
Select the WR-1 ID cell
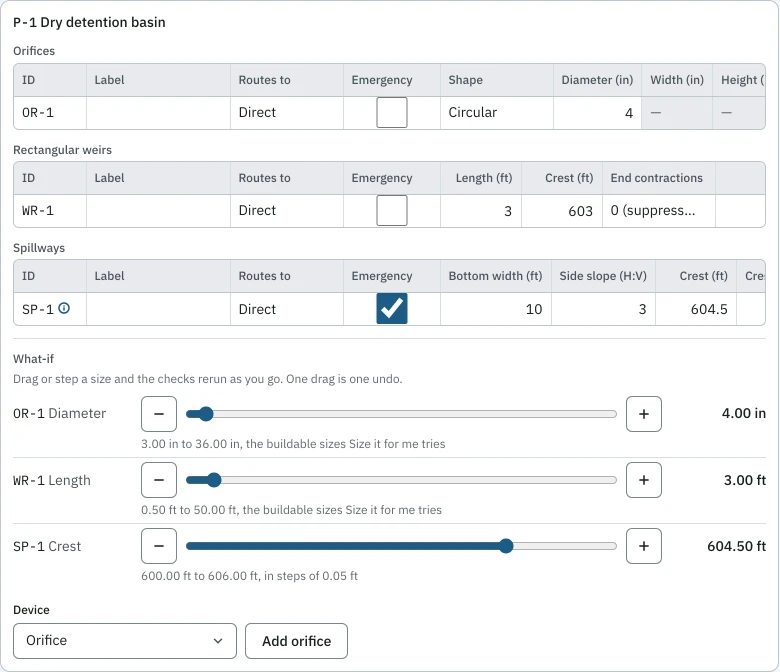(50, 211)
